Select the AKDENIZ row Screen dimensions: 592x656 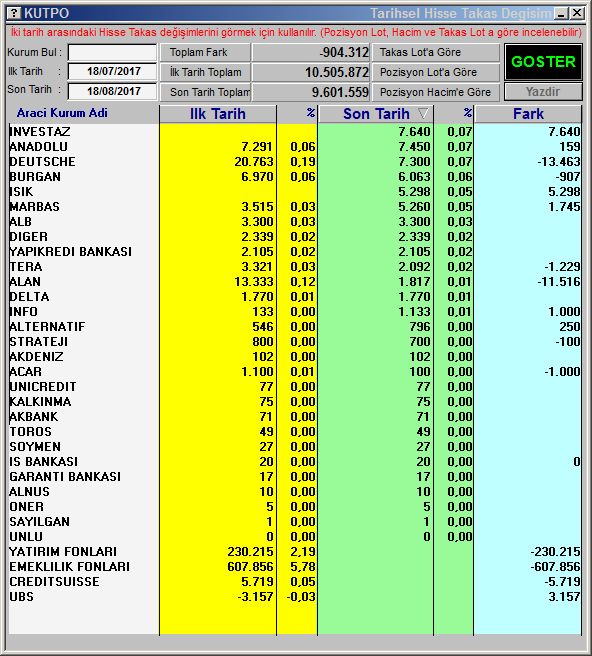(x=295, y=357)
